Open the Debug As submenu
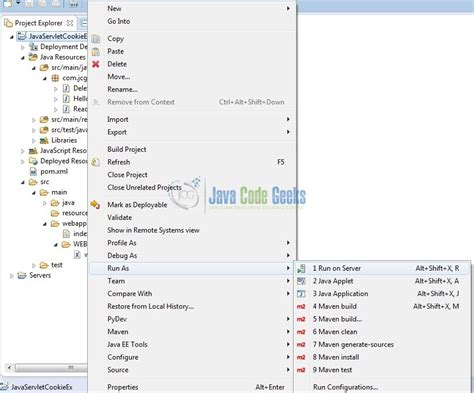The image size is (474, 393). pos(192,256)
